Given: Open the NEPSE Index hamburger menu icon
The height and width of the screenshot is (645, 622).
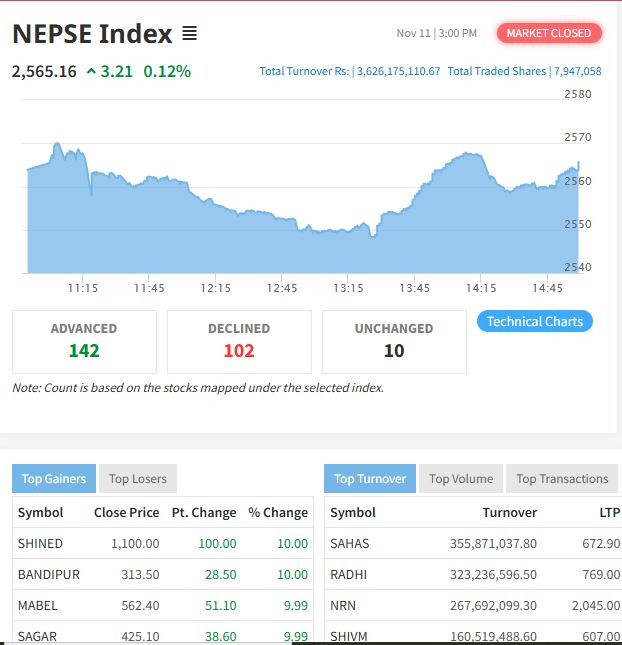Looking at the screenshot, I should click(190, 34).
